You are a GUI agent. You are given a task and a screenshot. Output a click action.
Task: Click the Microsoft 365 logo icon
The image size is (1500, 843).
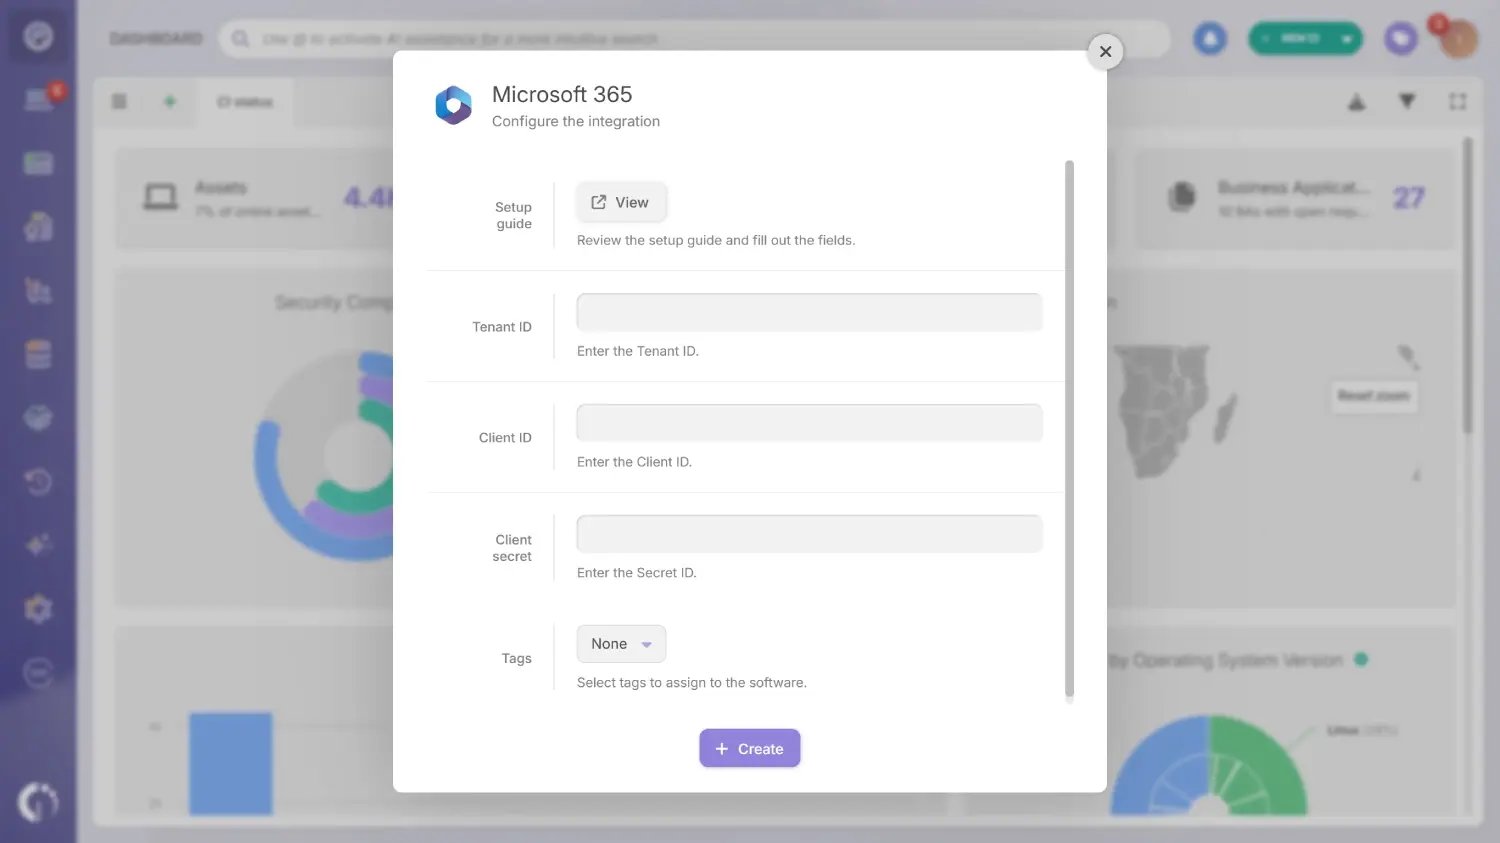453,105
